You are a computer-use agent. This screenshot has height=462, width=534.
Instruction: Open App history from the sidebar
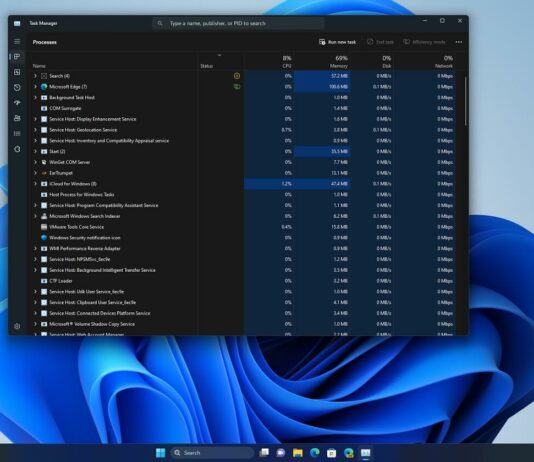(x=17, y=87)
